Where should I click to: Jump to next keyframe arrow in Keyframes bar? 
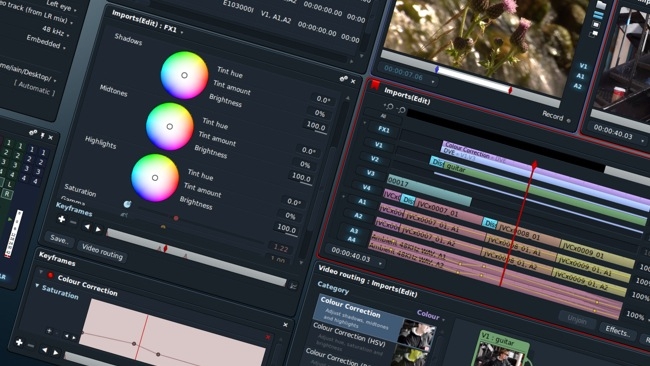click(98, 229)
